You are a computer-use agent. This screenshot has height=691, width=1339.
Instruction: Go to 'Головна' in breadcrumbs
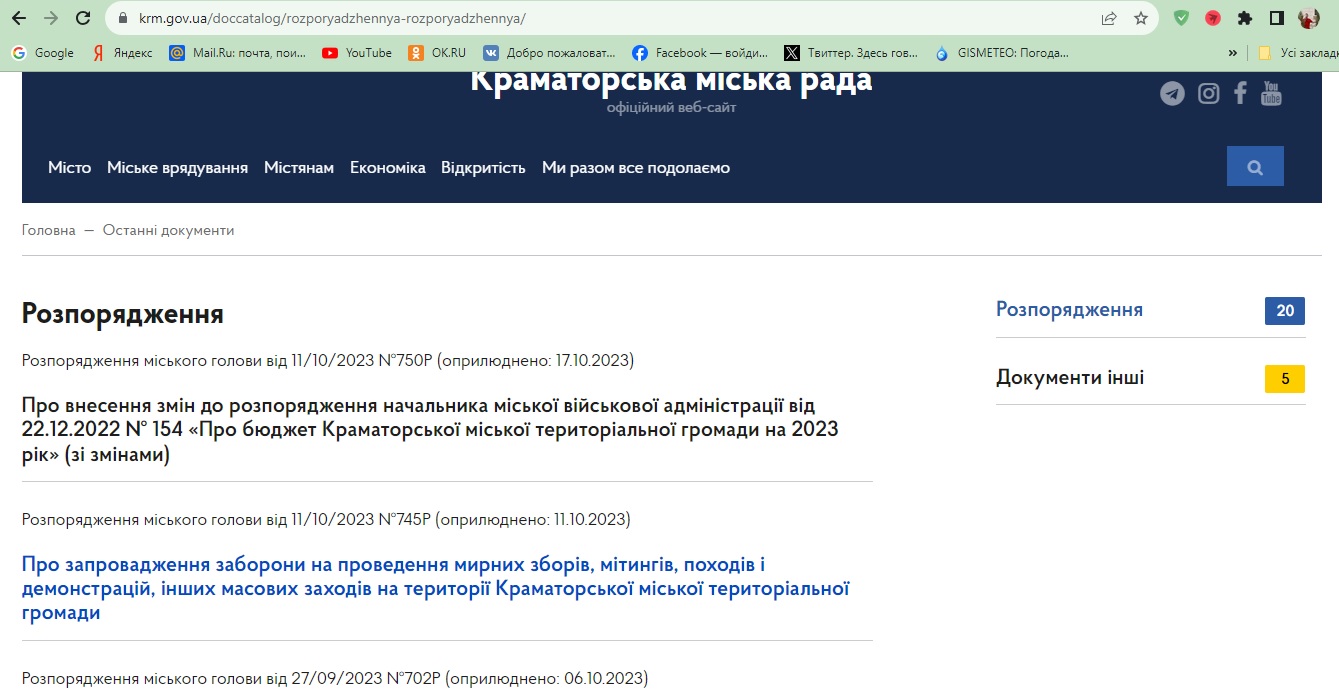48,230
